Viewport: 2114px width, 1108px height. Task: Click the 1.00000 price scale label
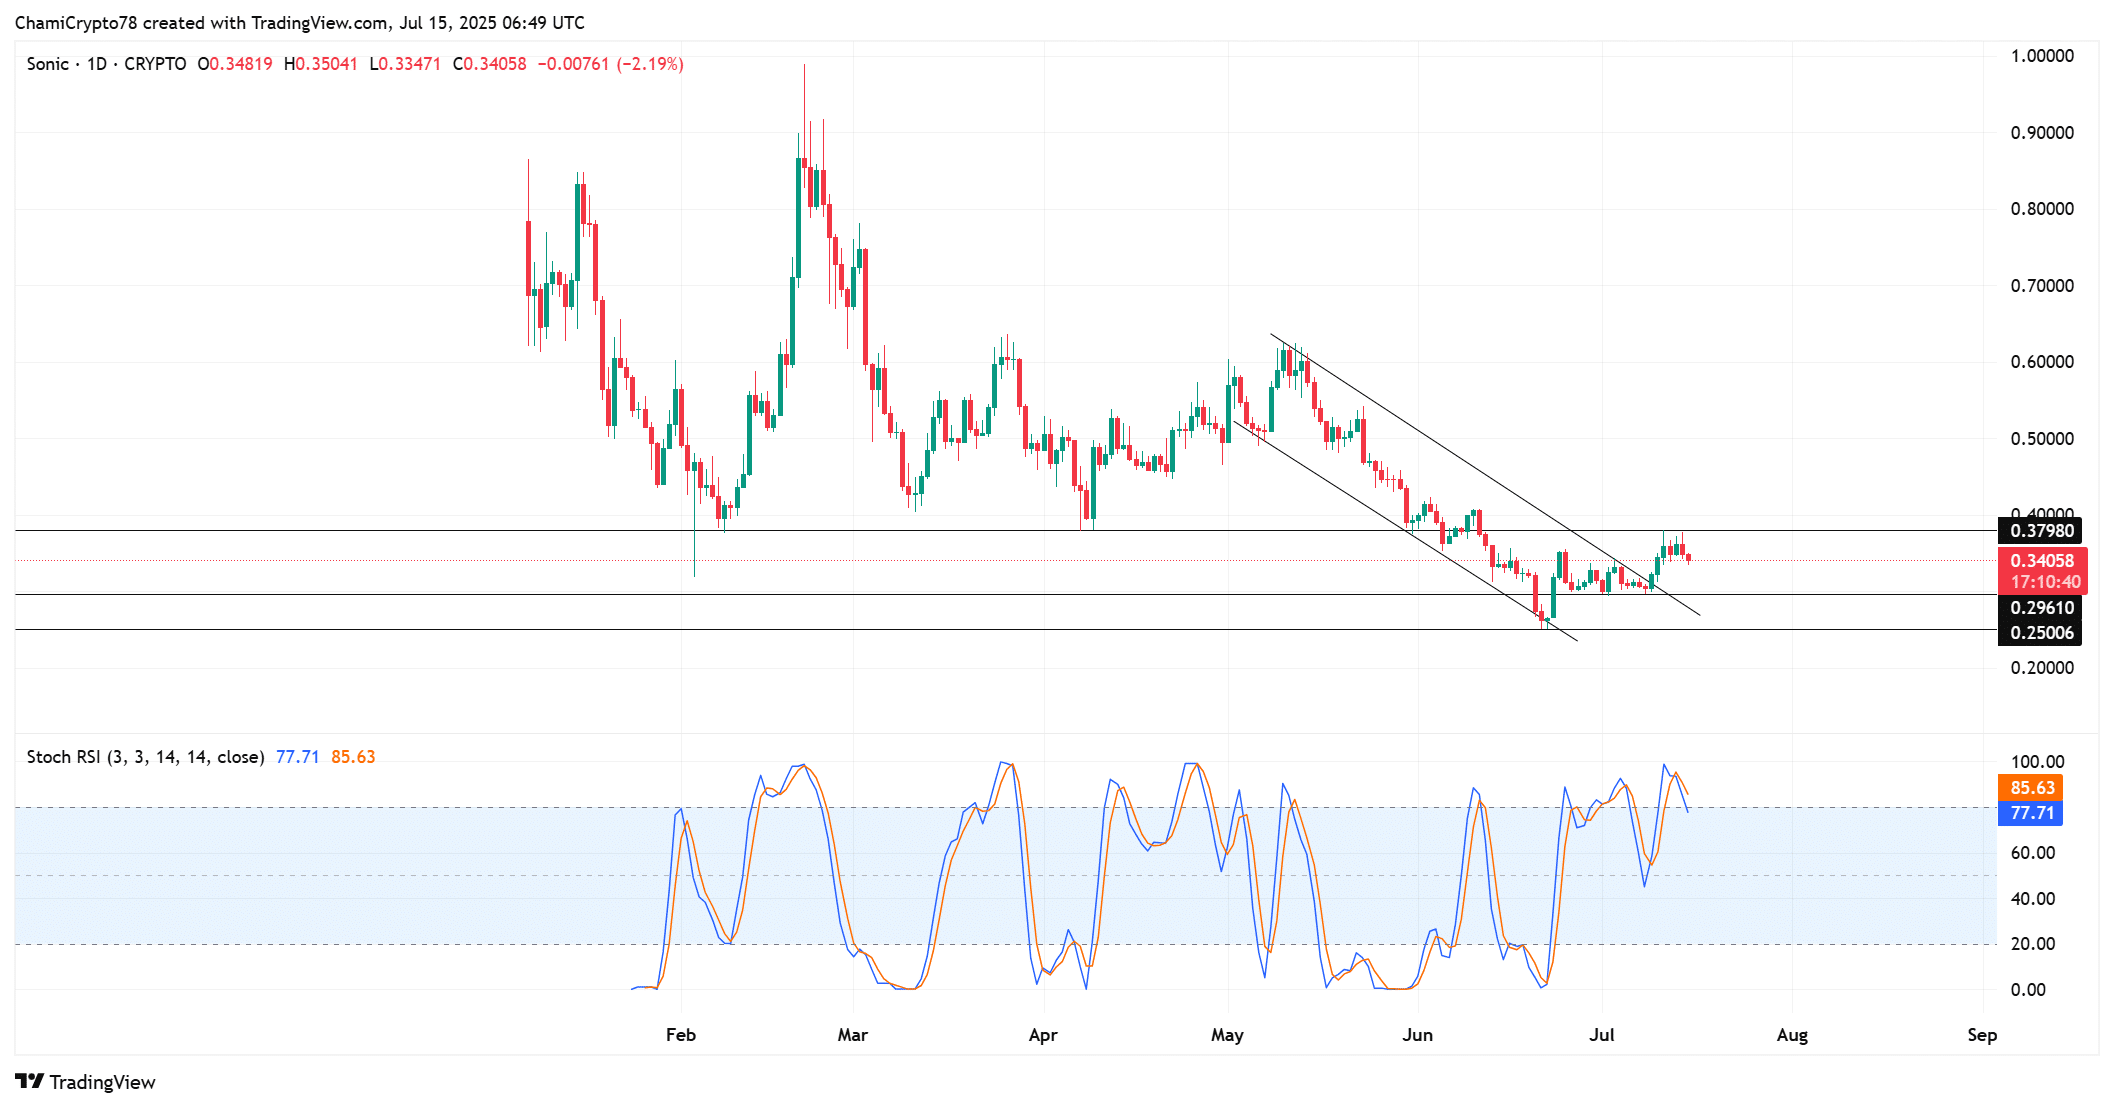coord(2041,56)
